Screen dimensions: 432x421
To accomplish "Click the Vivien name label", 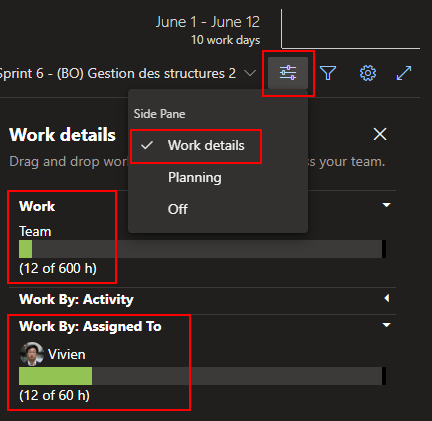I will [67, 354].
